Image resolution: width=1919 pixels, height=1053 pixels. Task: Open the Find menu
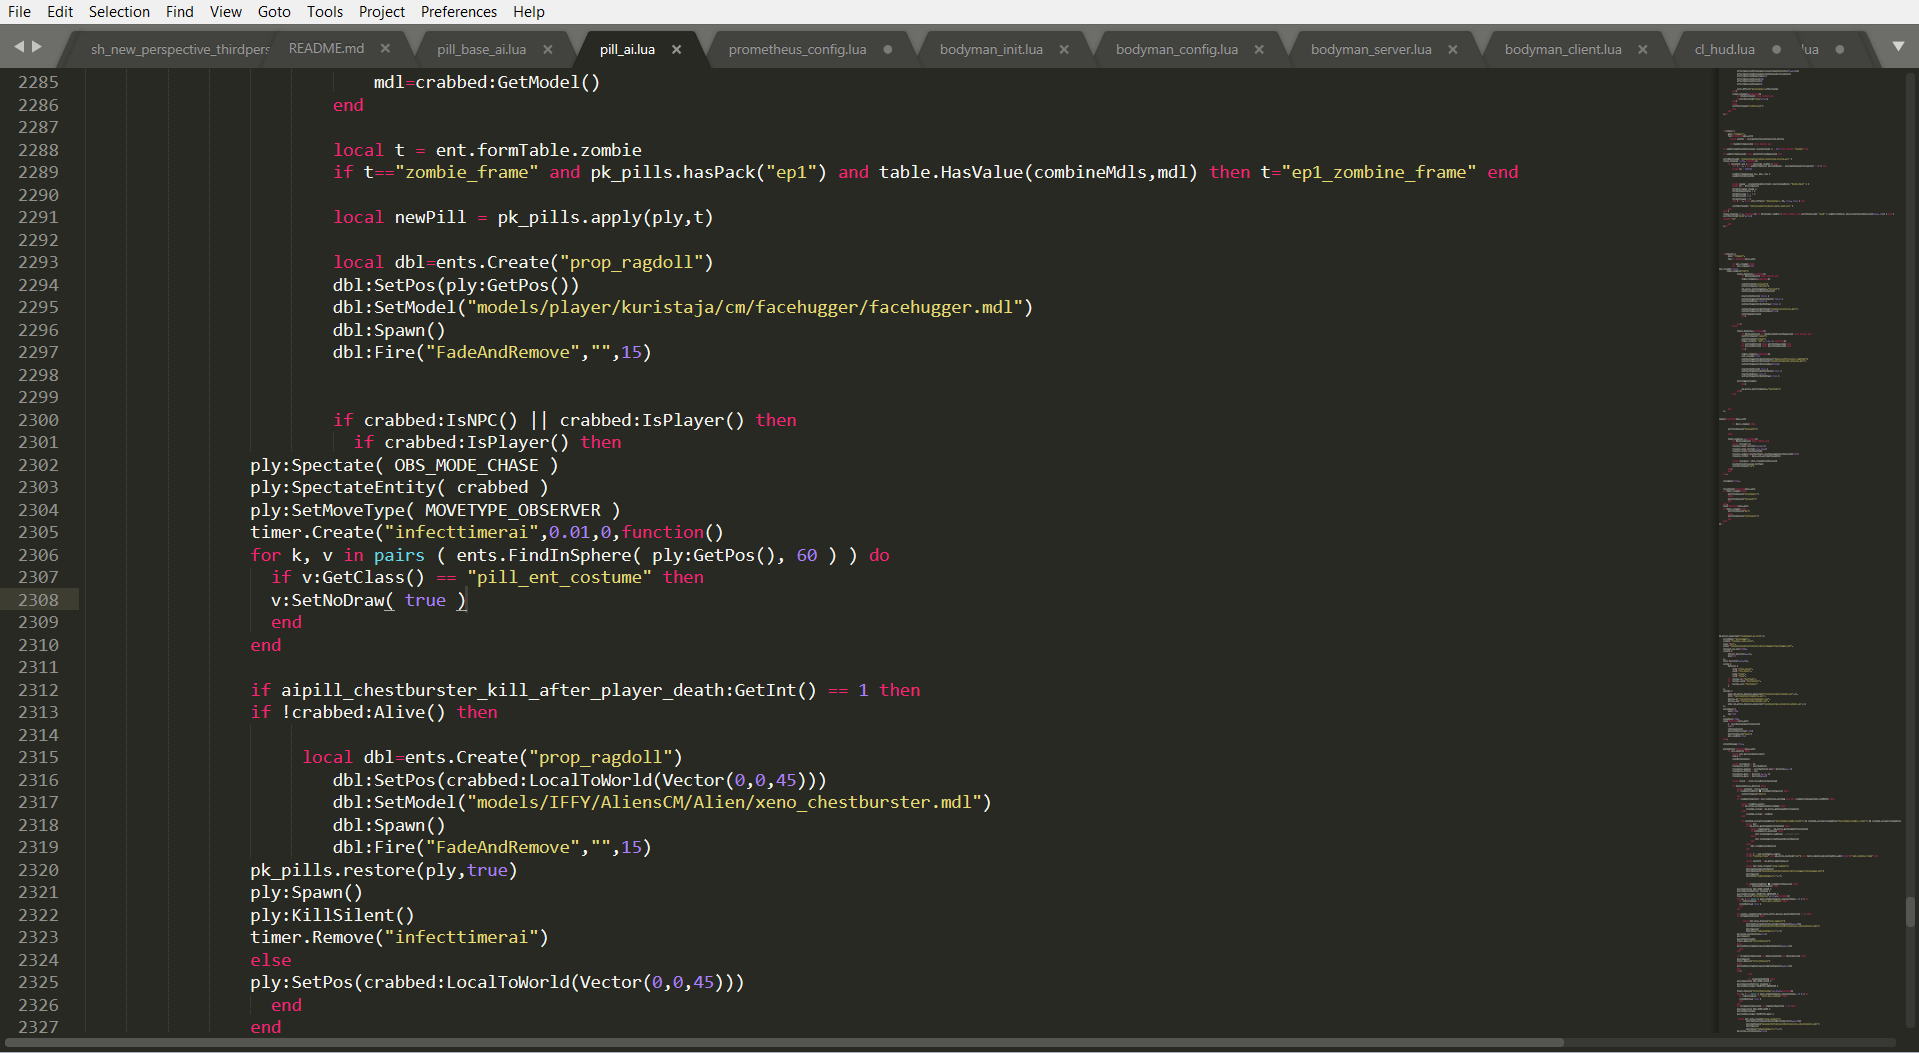[180, 12]
